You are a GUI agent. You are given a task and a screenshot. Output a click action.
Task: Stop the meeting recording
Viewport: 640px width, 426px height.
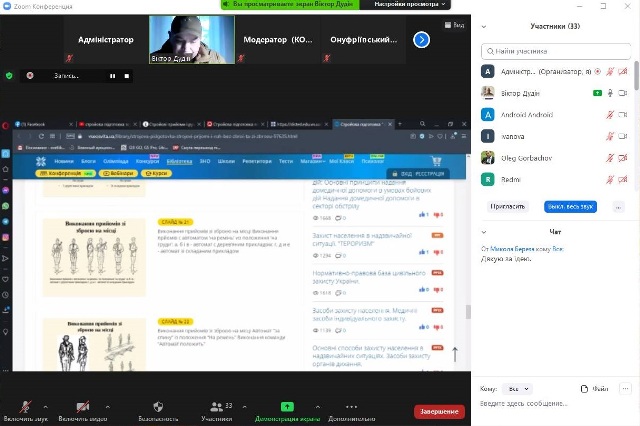pyautogui.click(x=126, y=76)
